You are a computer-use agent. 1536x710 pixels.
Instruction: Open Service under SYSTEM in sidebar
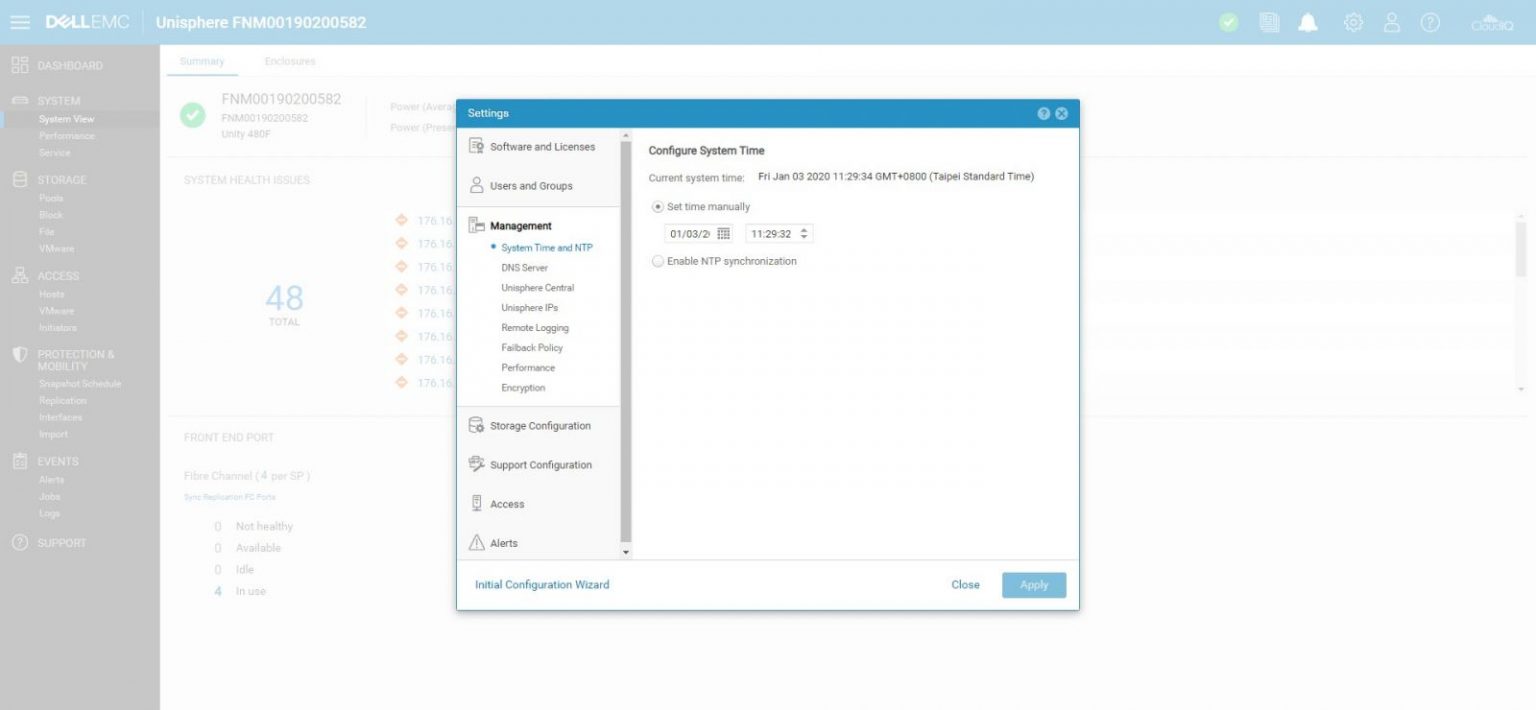pos(55,153)
